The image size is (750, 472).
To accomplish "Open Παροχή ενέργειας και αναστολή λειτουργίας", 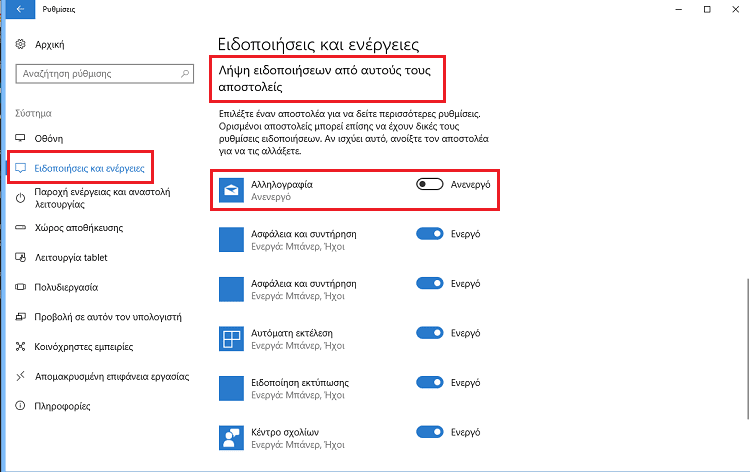I will (102, 198).
